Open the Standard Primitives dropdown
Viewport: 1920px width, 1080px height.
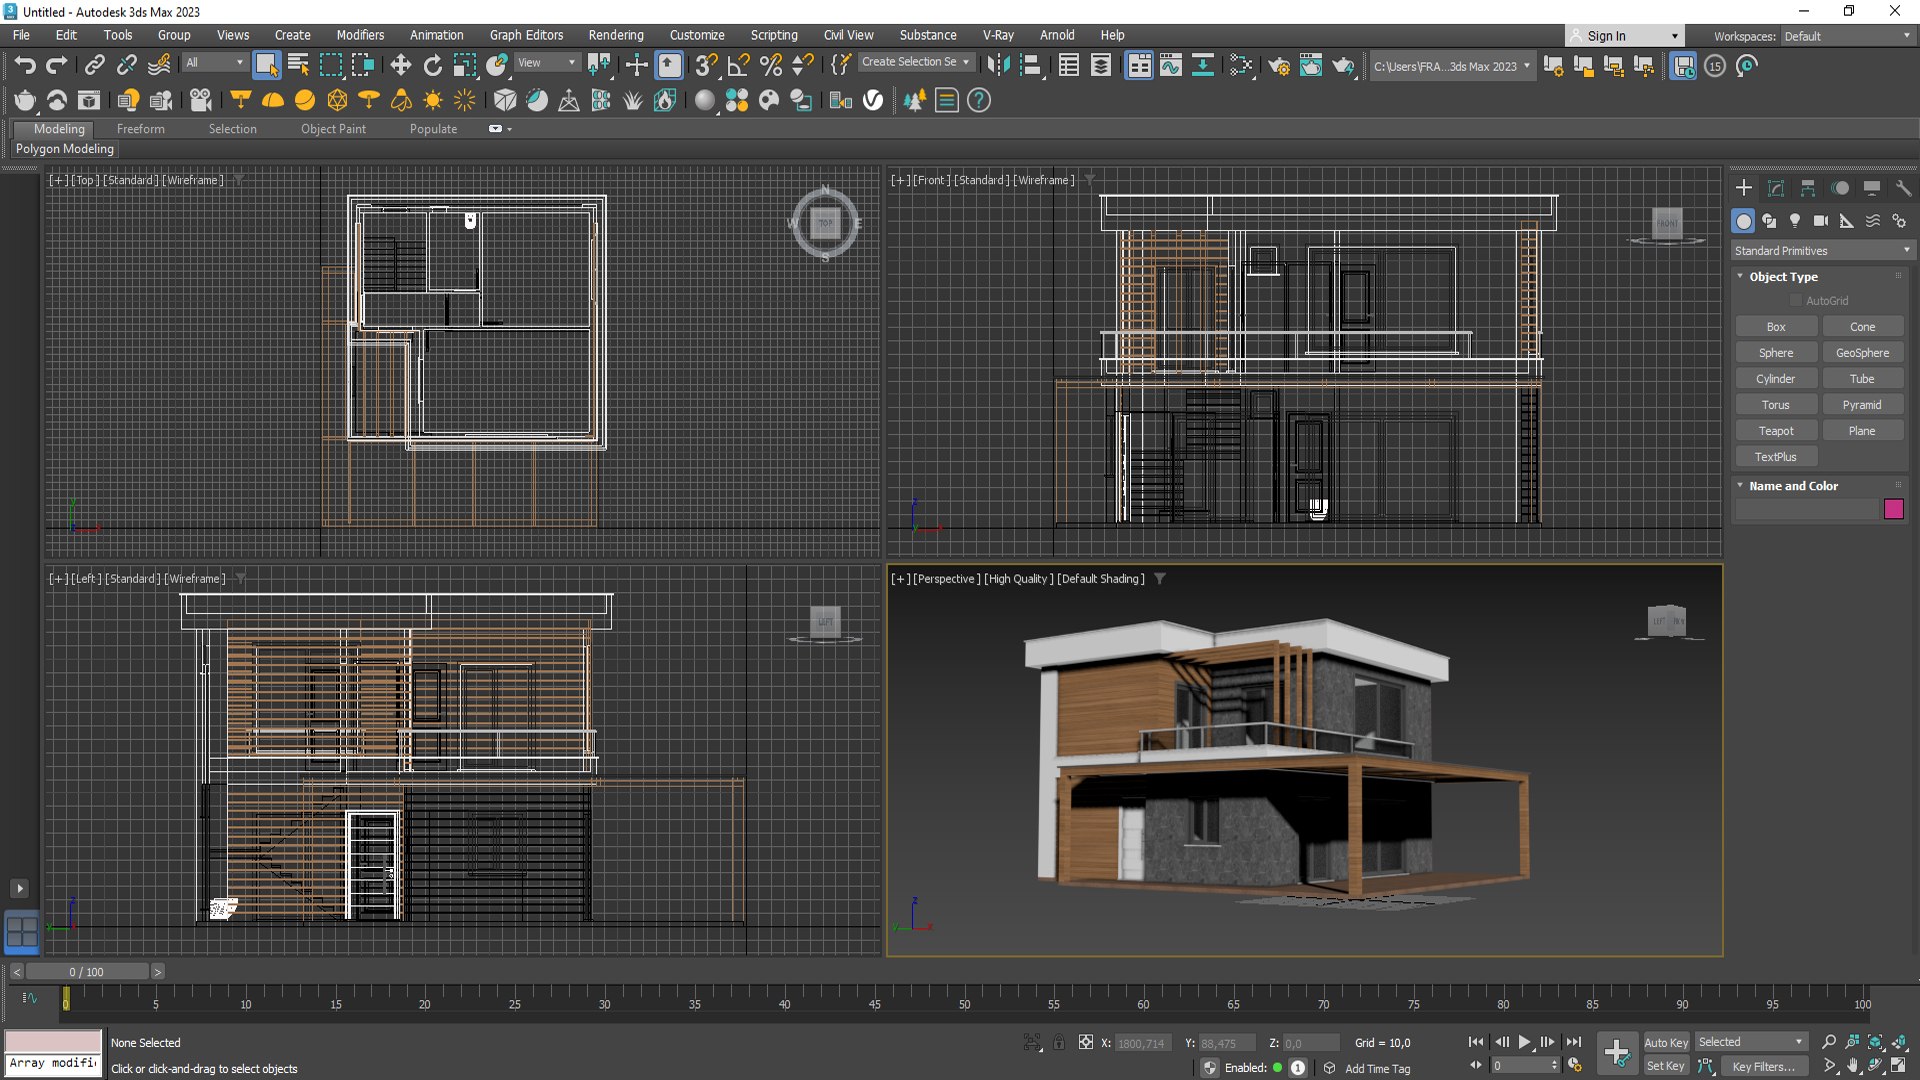[x=1822, y=251]
